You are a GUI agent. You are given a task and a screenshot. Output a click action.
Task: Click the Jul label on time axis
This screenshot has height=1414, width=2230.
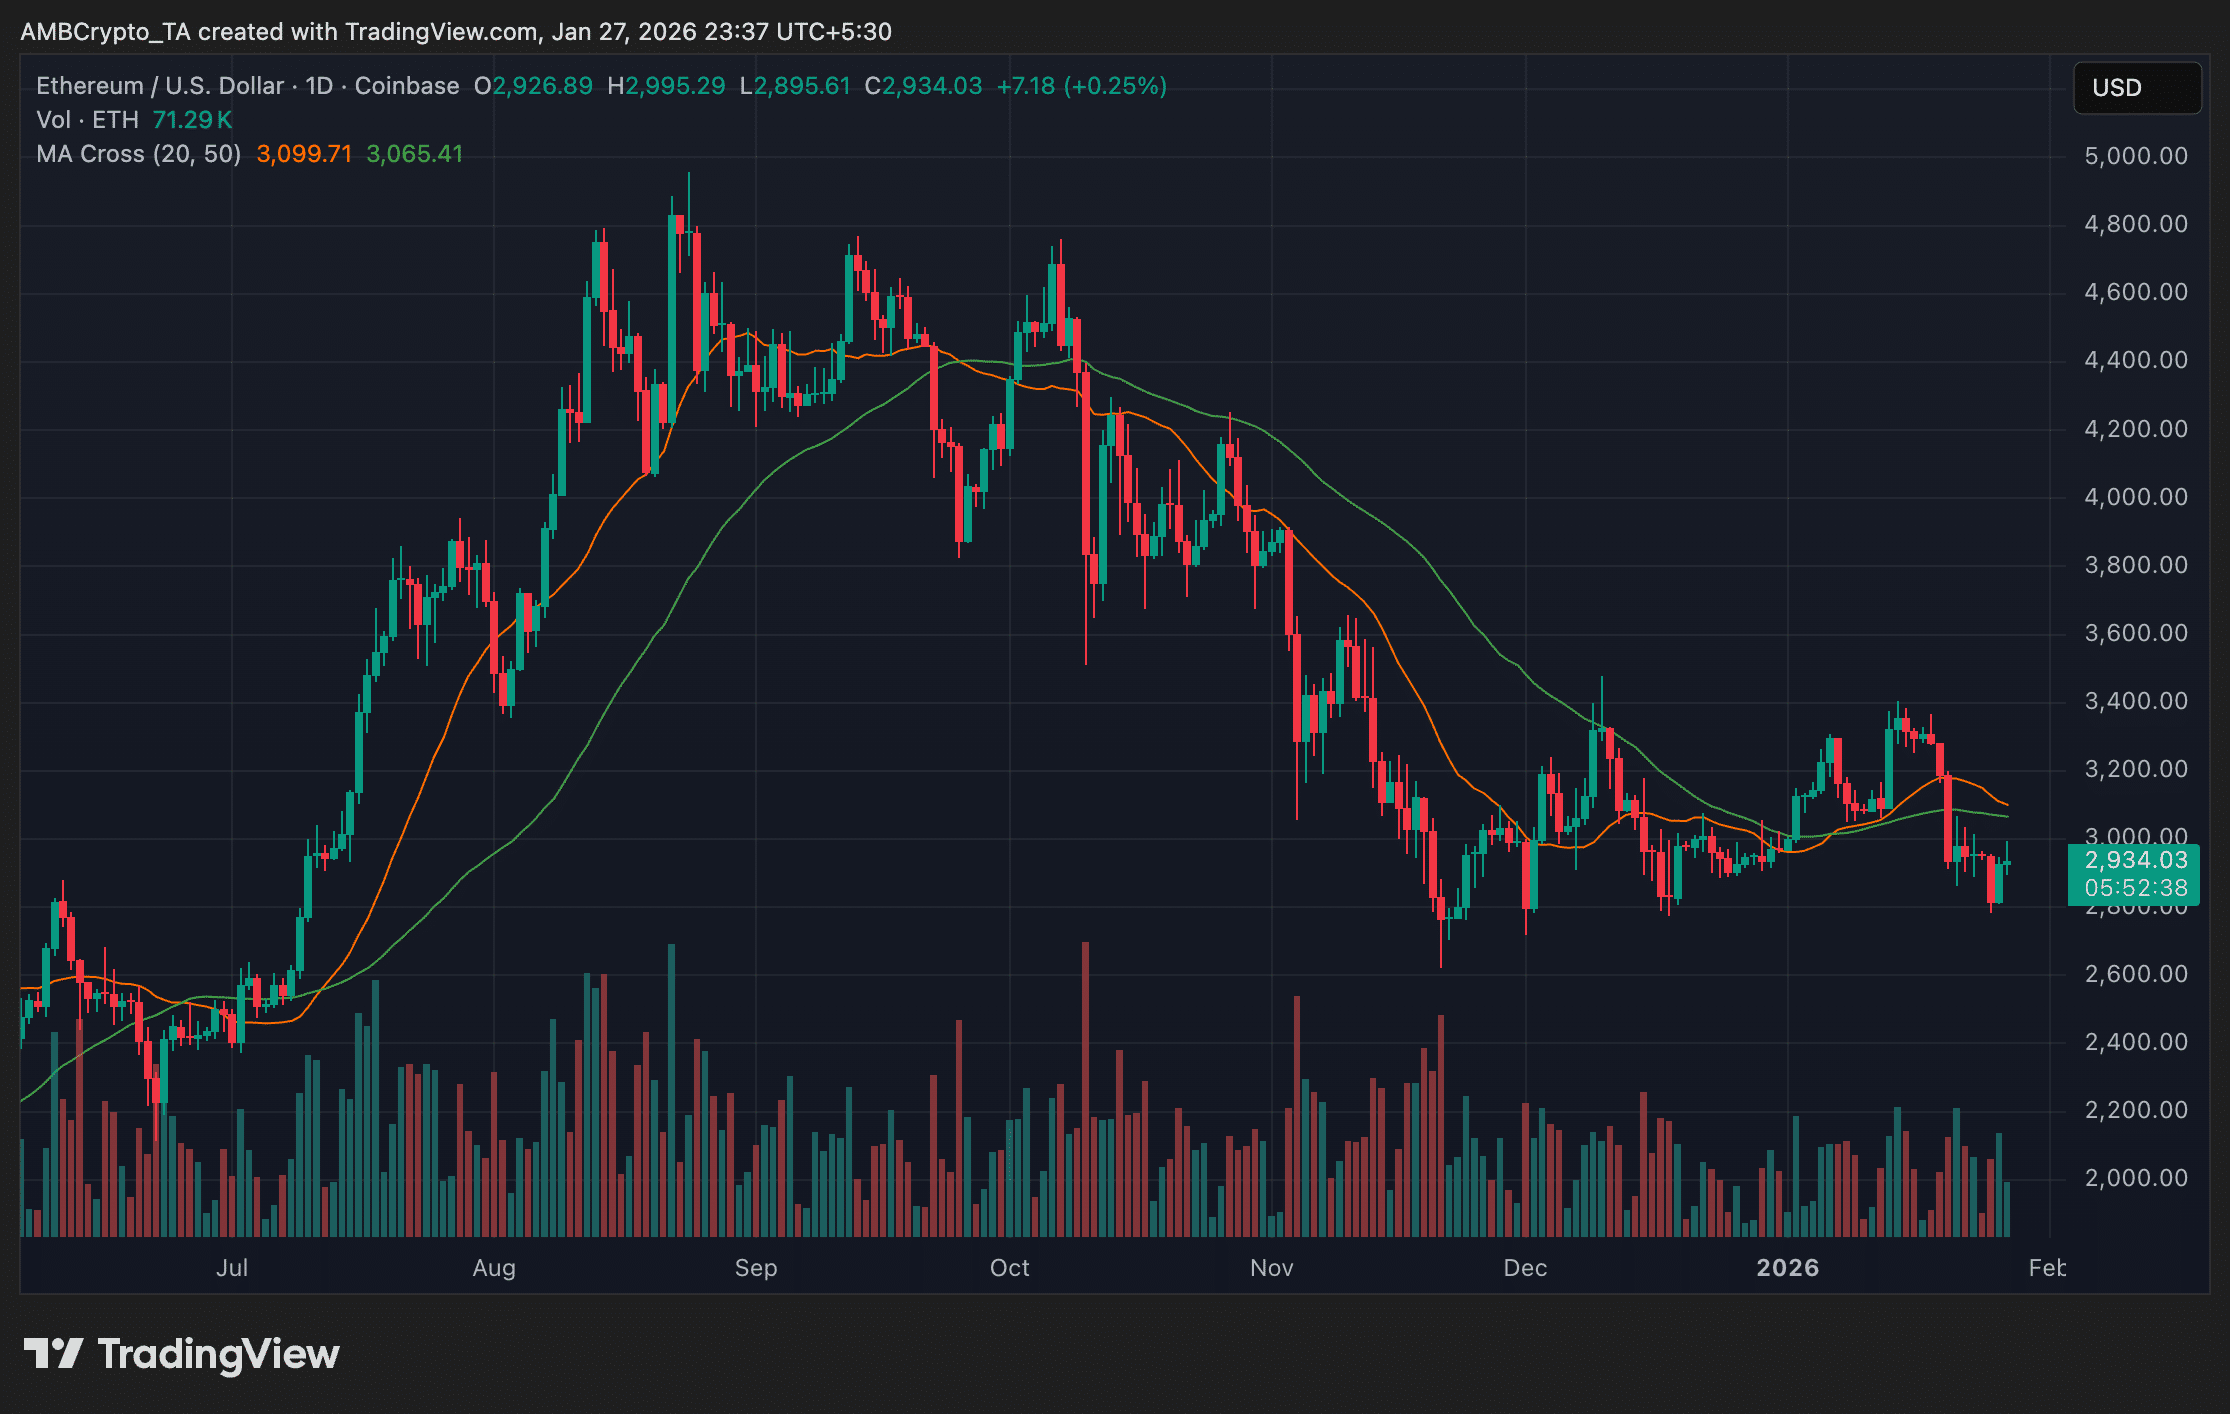(x=232, y=1268)
